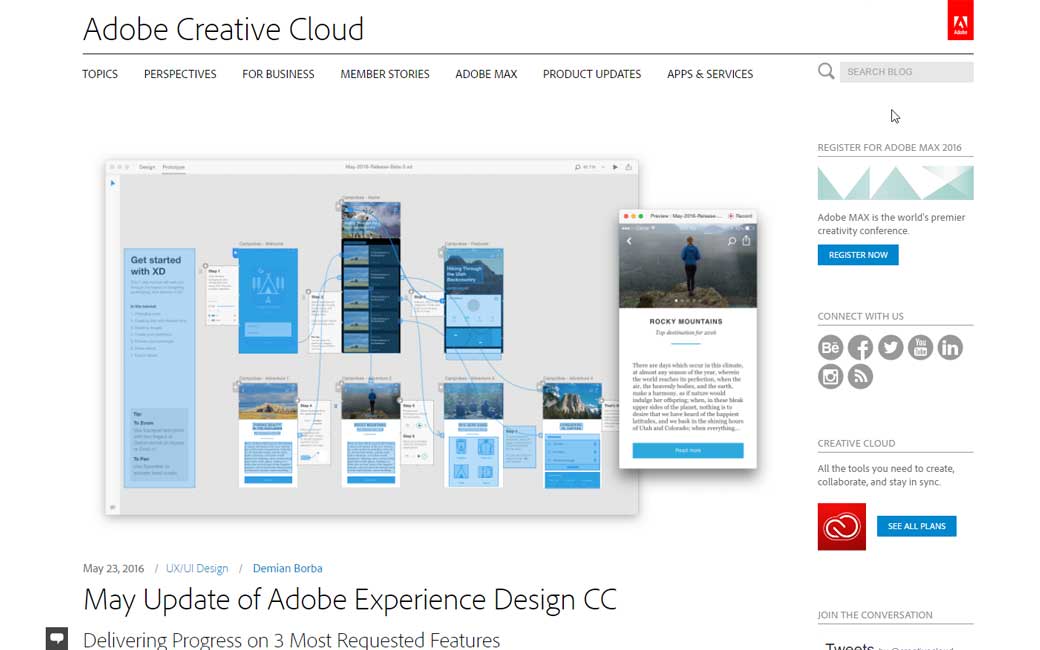Click the comment bubble icon
1040x650 pixels.
[57, 638]
